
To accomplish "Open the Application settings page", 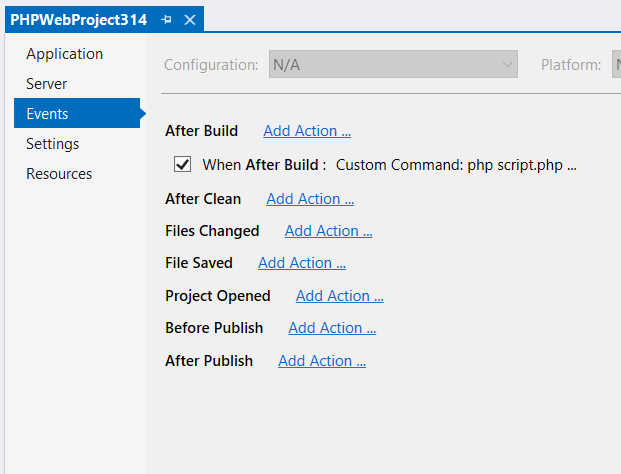I will point(64,54).
